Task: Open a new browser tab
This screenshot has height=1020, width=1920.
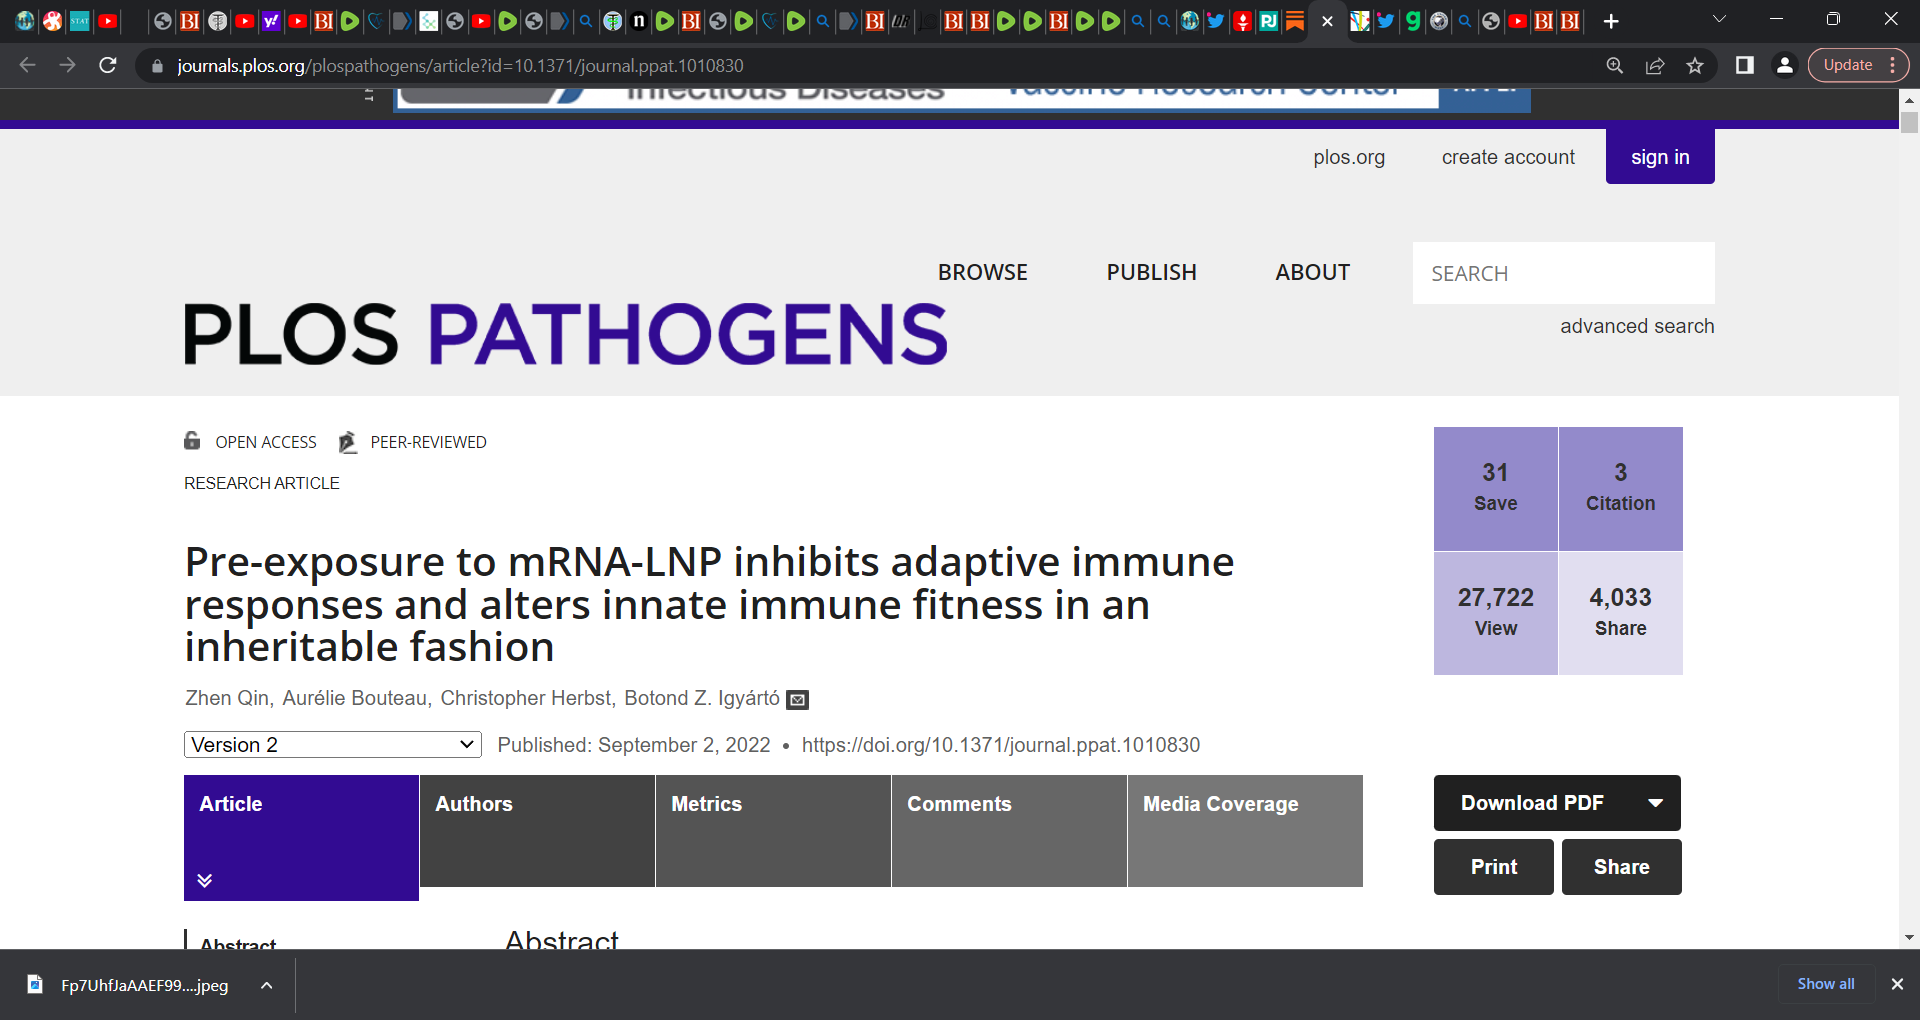Action: 1611,21
